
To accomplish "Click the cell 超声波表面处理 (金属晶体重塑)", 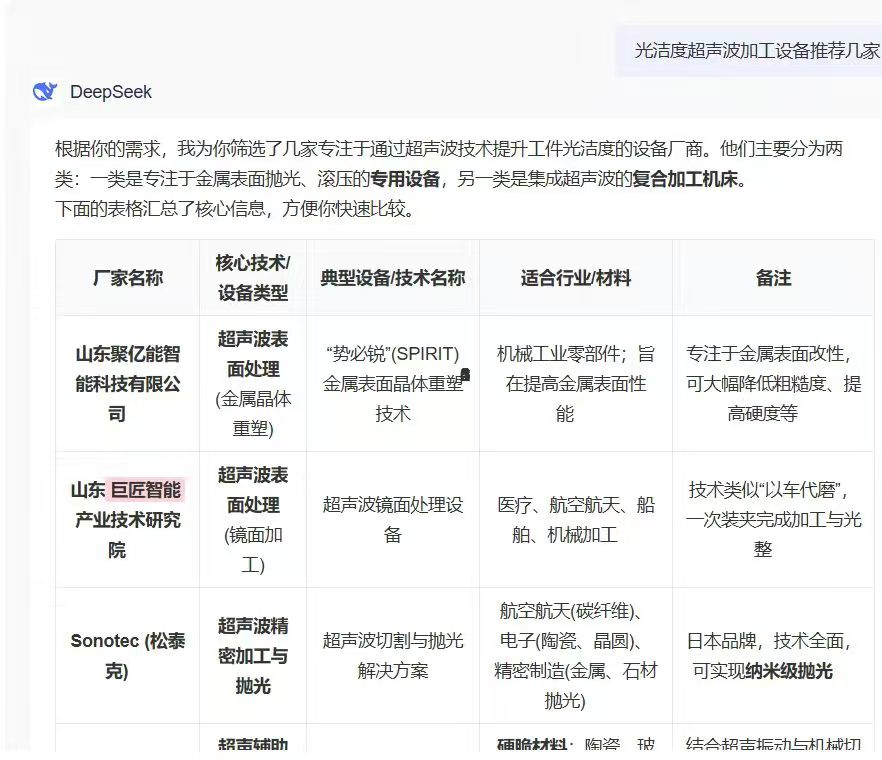I will click(253, 384).
